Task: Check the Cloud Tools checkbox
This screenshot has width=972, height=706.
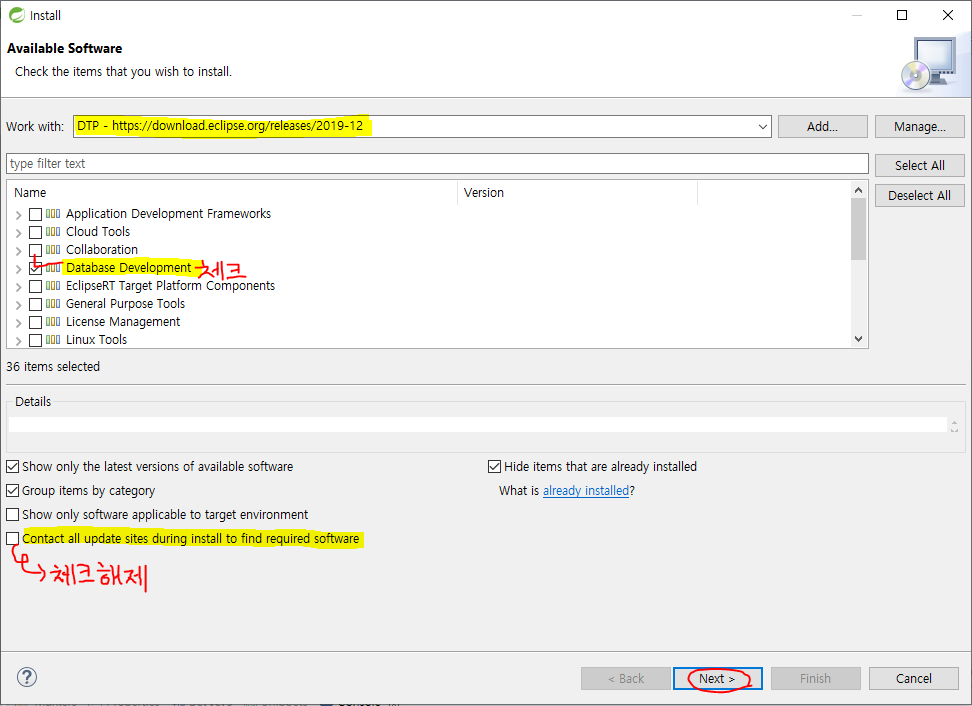Action: [35, 232]
